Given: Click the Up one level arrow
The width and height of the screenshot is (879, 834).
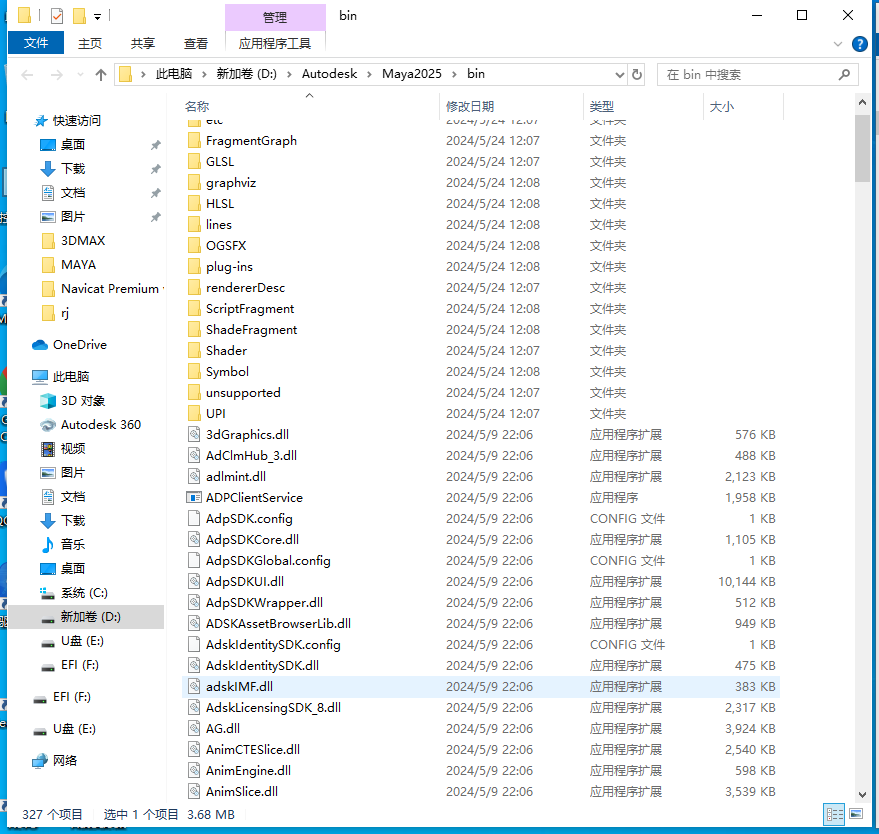Looking at the screenshot, I should [101, 75].
